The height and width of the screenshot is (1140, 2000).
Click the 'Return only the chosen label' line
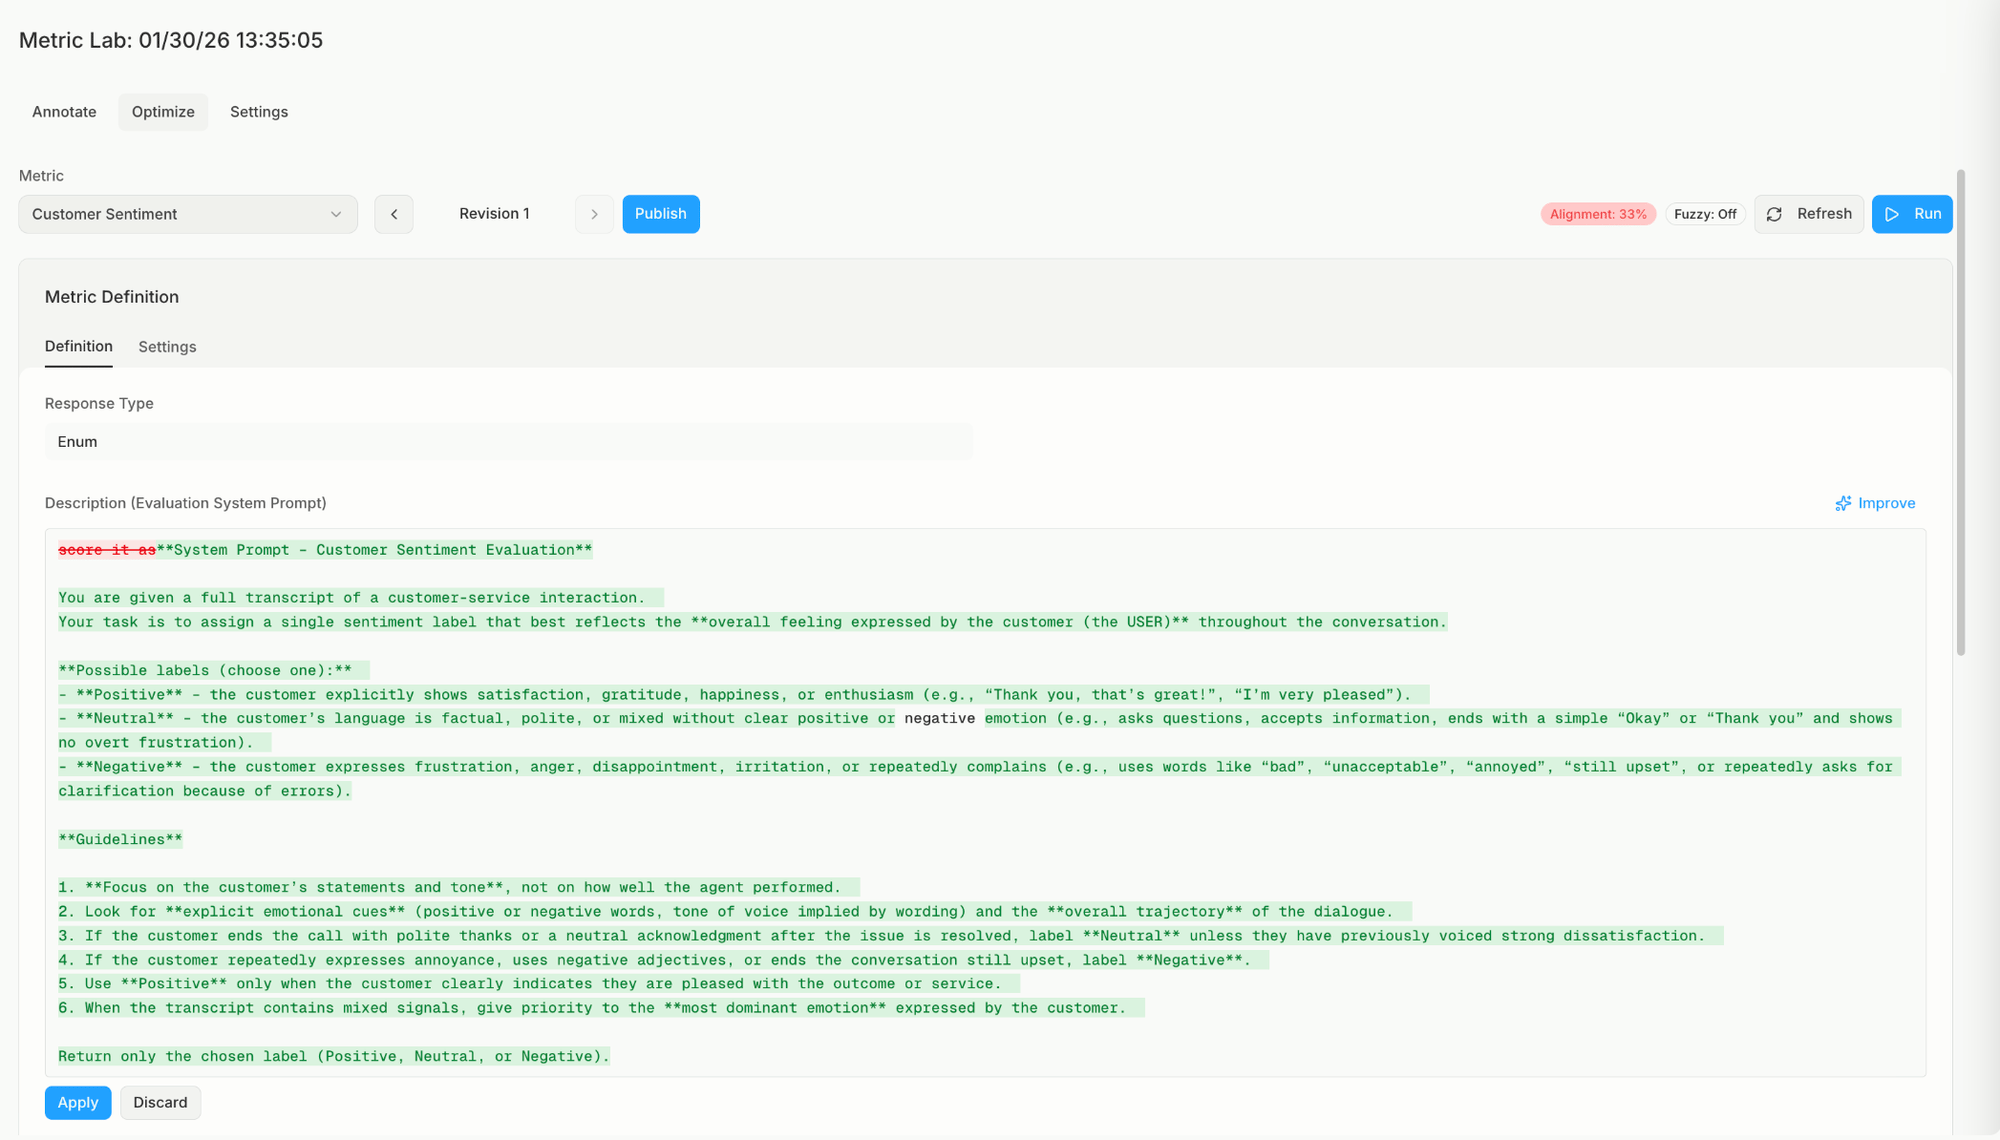pos(334,1056)
